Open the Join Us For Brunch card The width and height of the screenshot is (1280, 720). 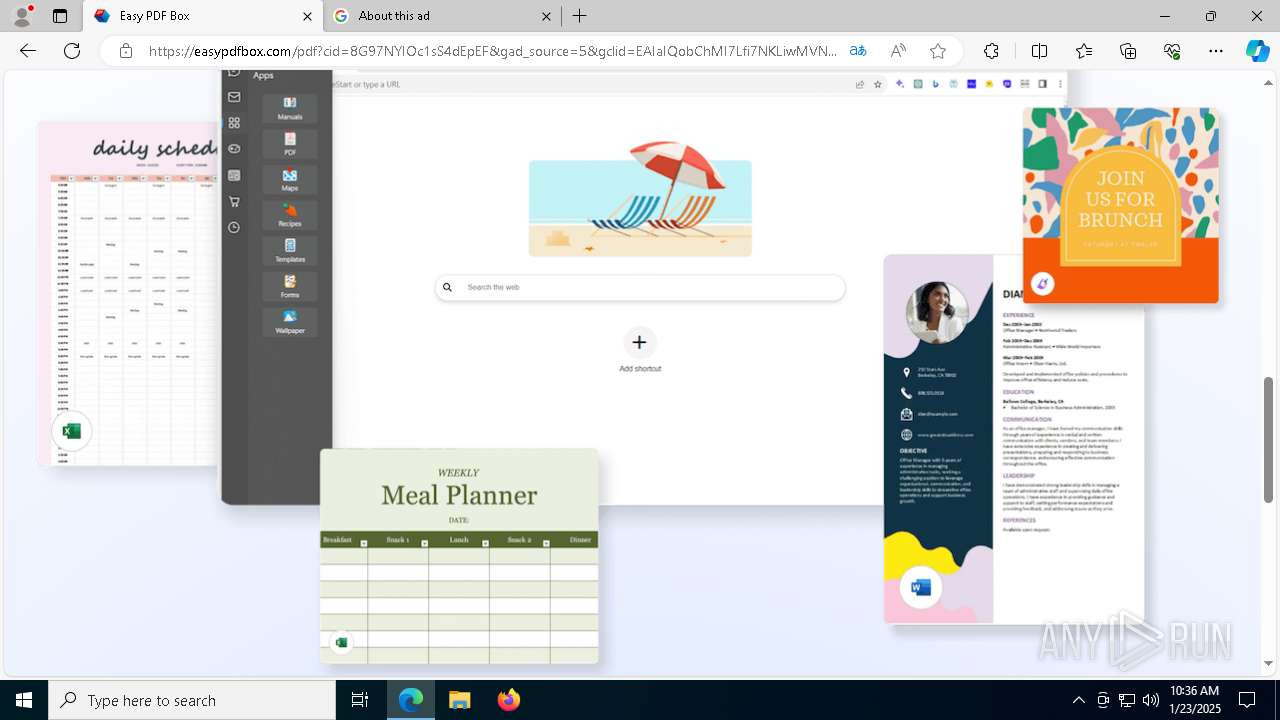point(1120,205)
